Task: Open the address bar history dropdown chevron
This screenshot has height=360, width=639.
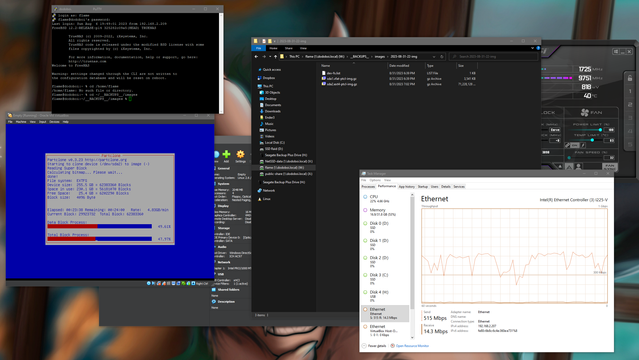Action: click(434, 57)
